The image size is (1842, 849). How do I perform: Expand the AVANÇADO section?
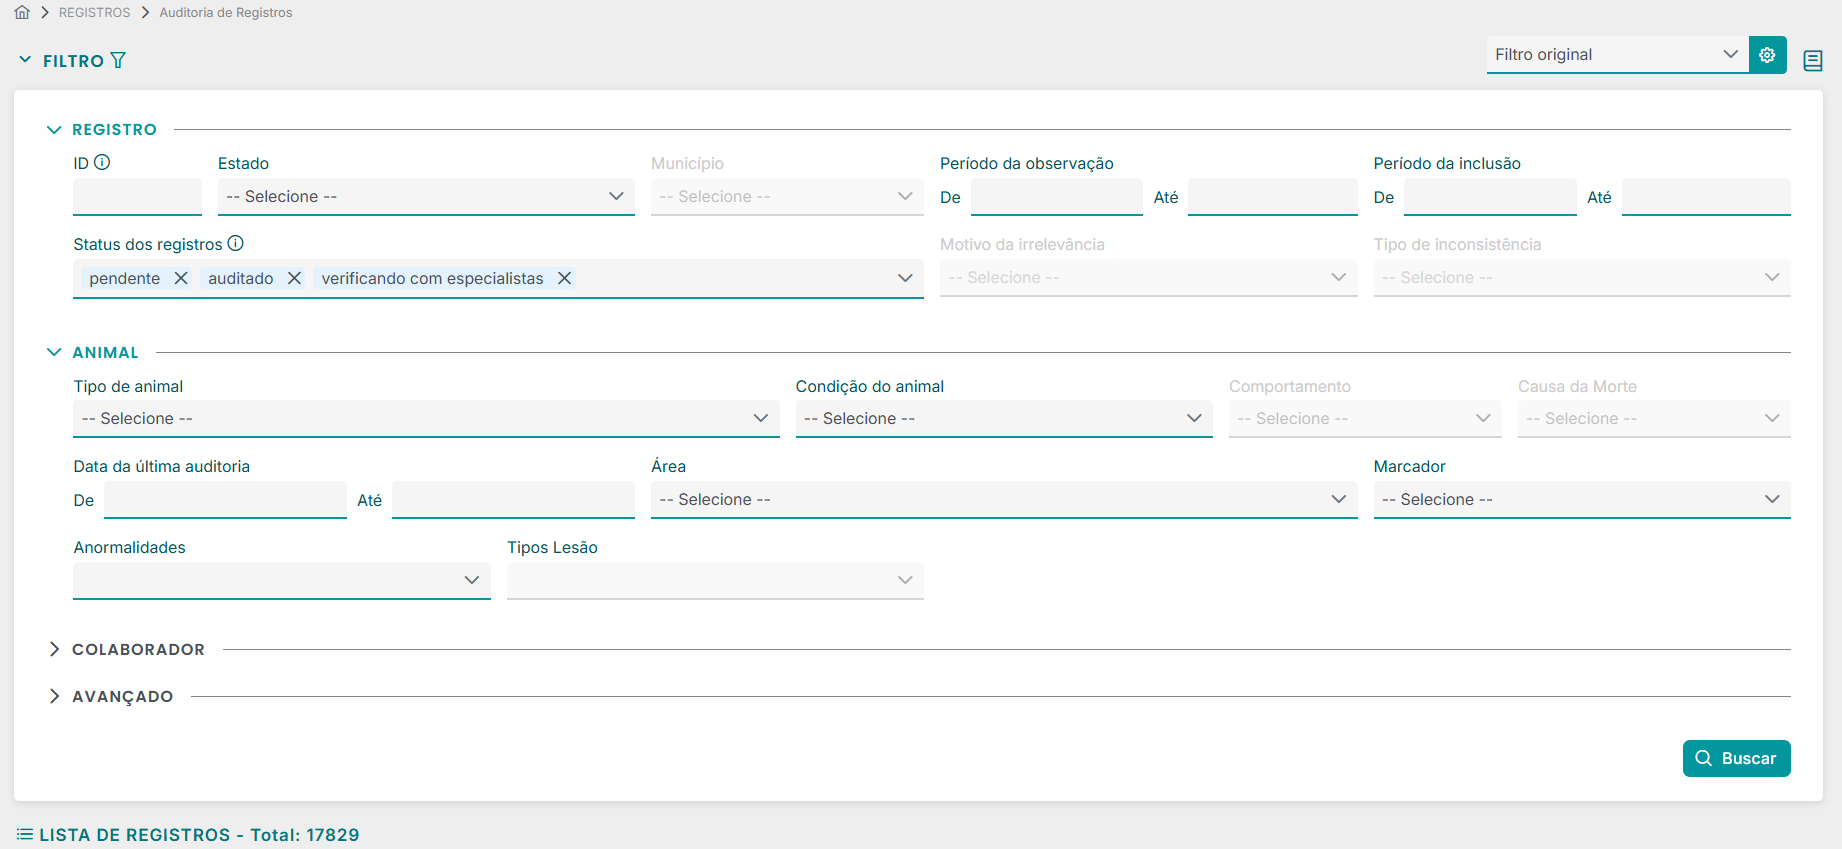click(54, 697)
